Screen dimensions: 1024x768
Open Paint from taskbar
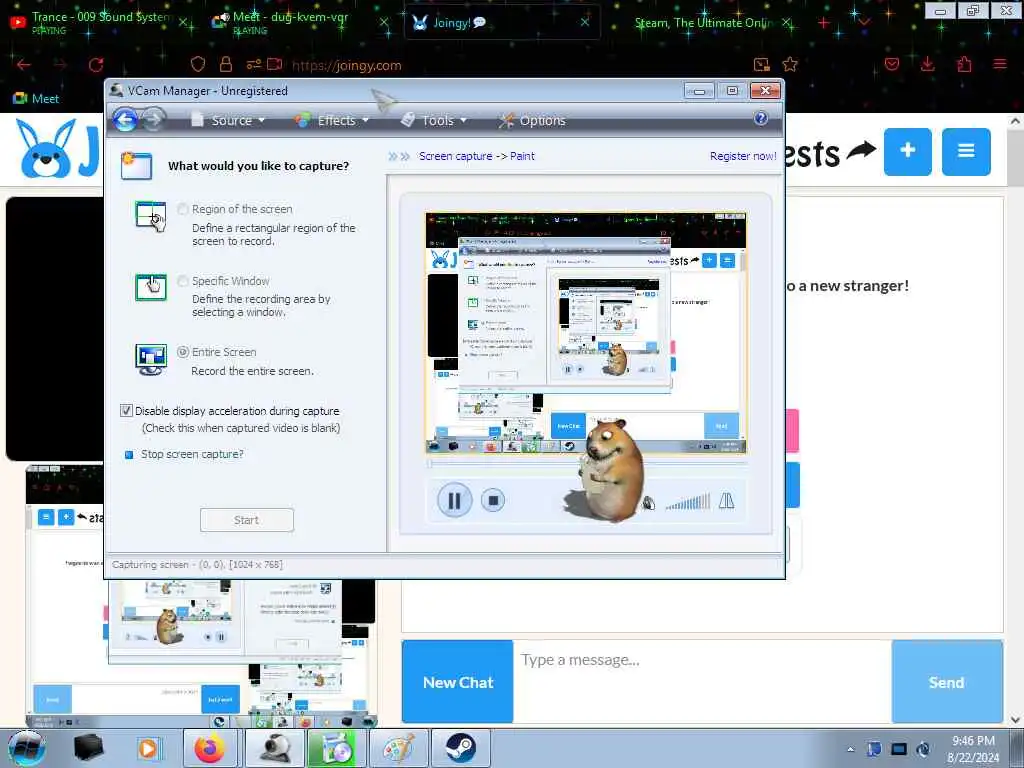399,748
